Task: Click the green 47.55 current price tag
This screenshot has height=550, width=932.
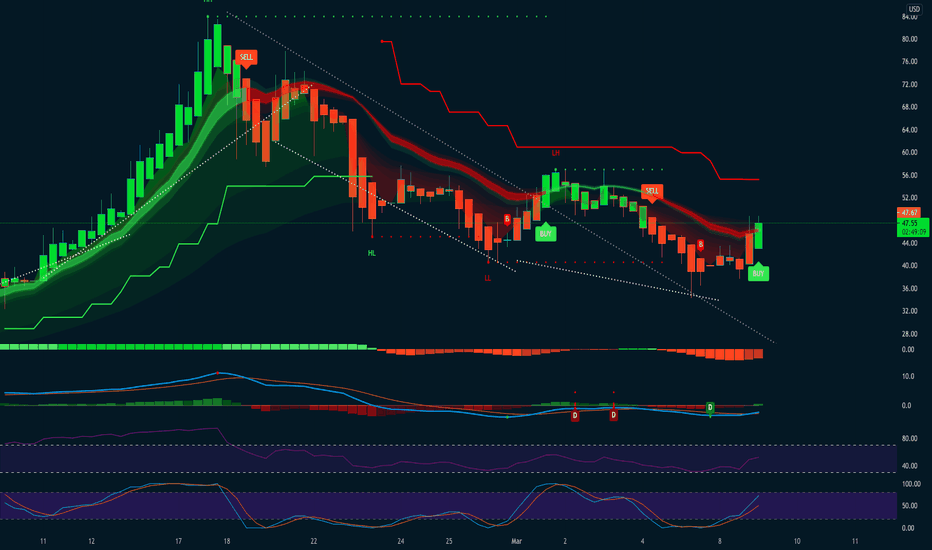Action: [909, 224]
